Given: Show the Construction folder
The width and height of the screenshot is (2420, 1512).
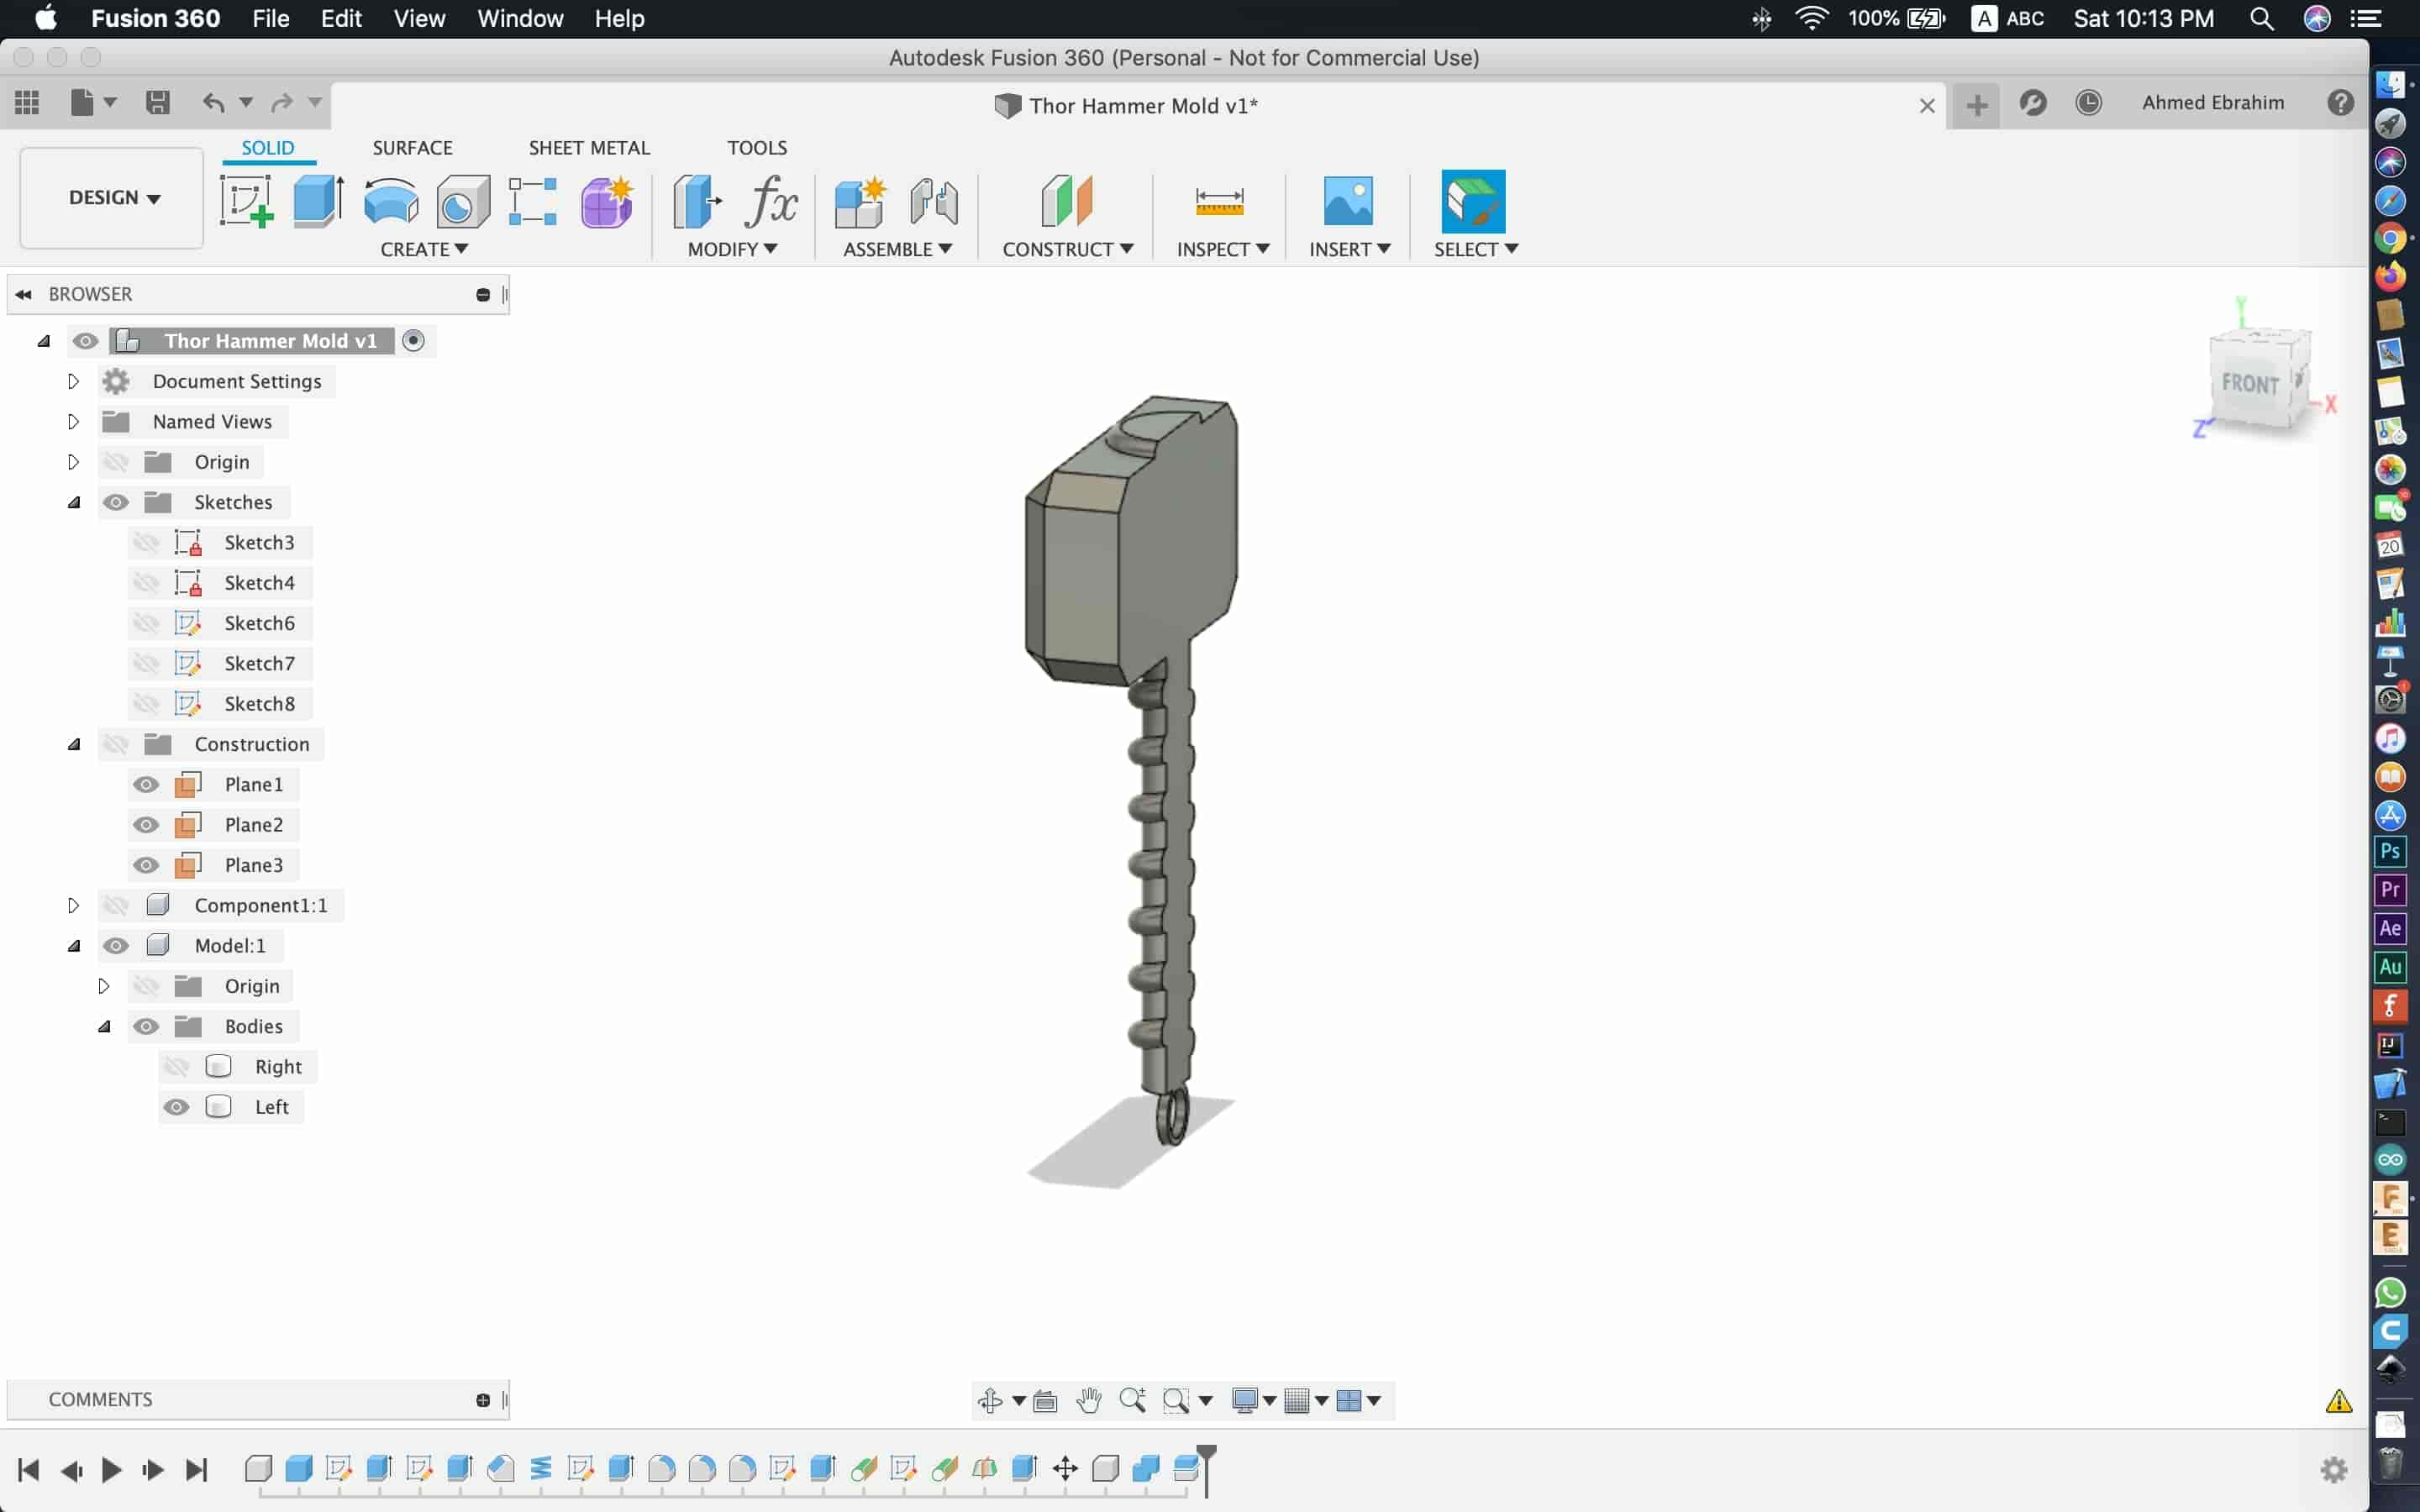Looking at the screenshot, I should (x=116, y=744).
